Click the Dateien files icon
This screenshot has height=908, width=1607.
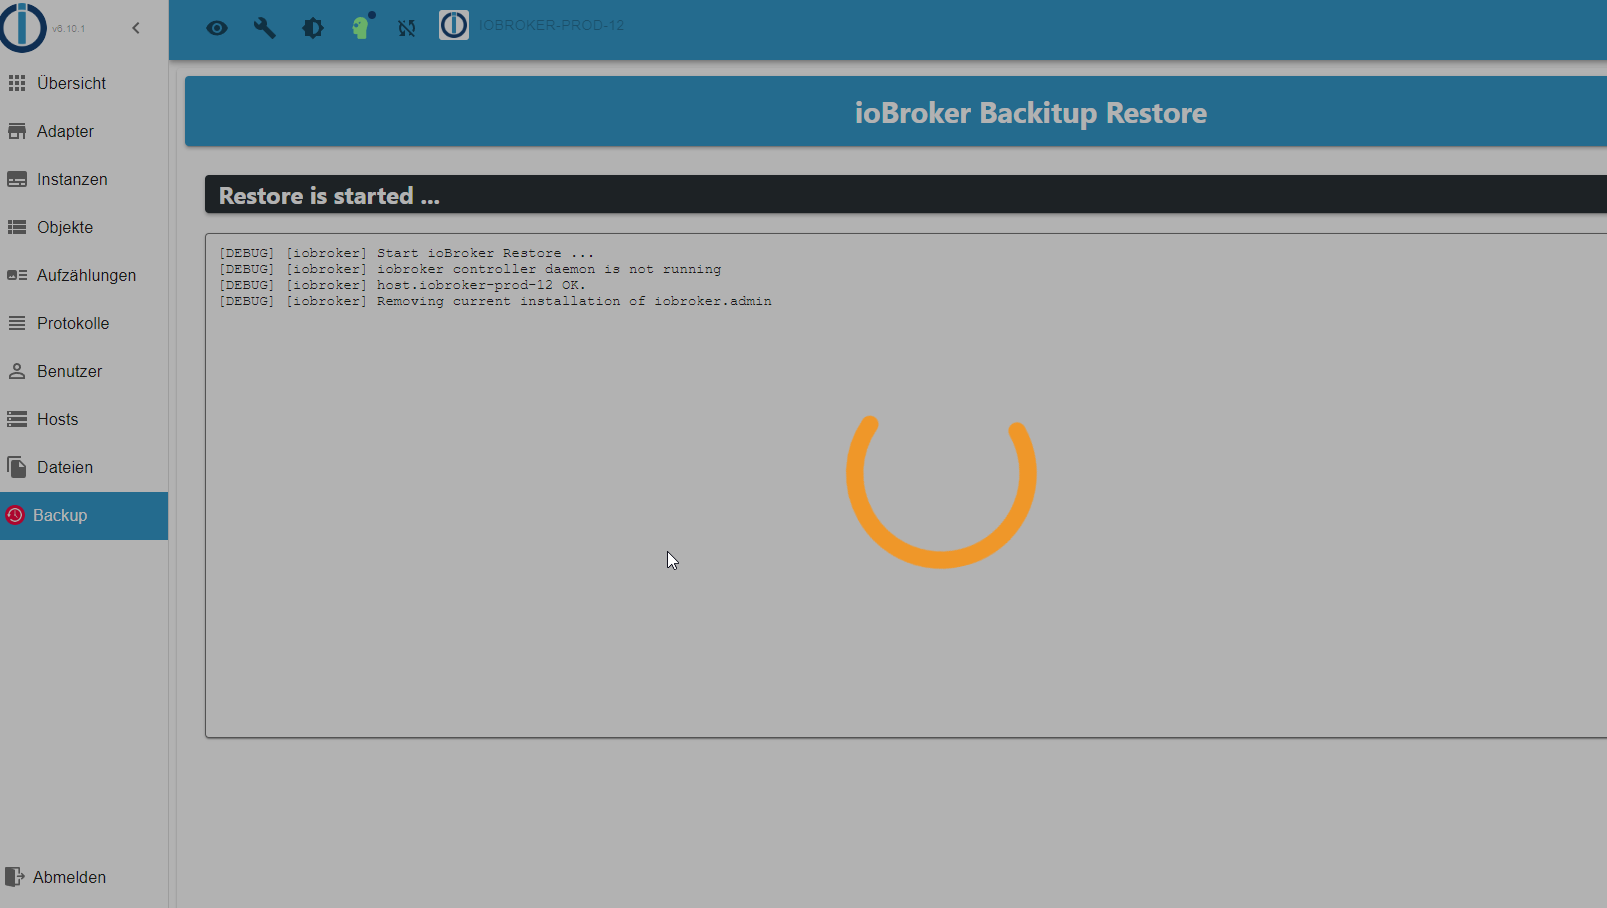coord(17,467)
